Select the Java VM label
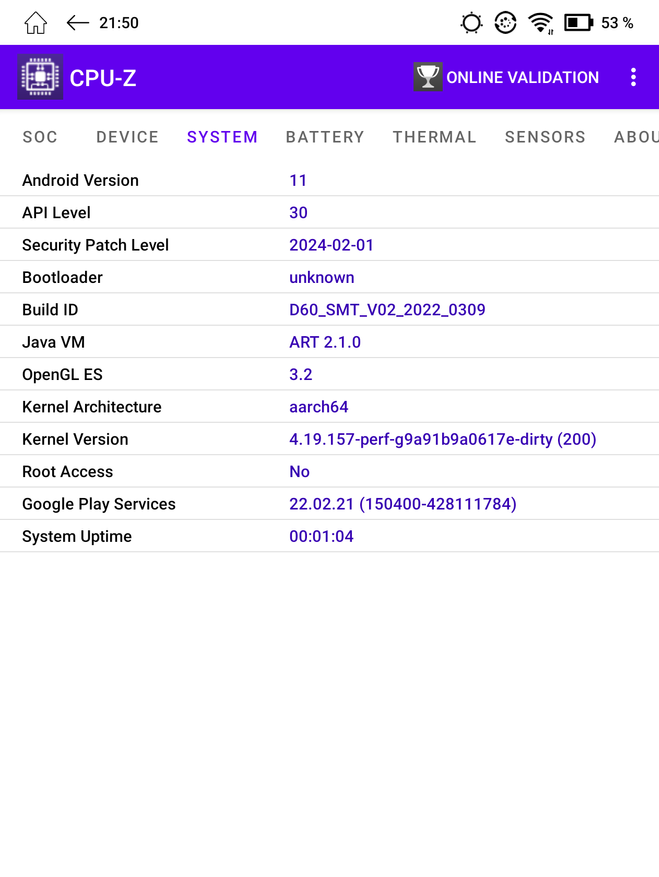This screenshot has height=877, width=659. [53, 342]
